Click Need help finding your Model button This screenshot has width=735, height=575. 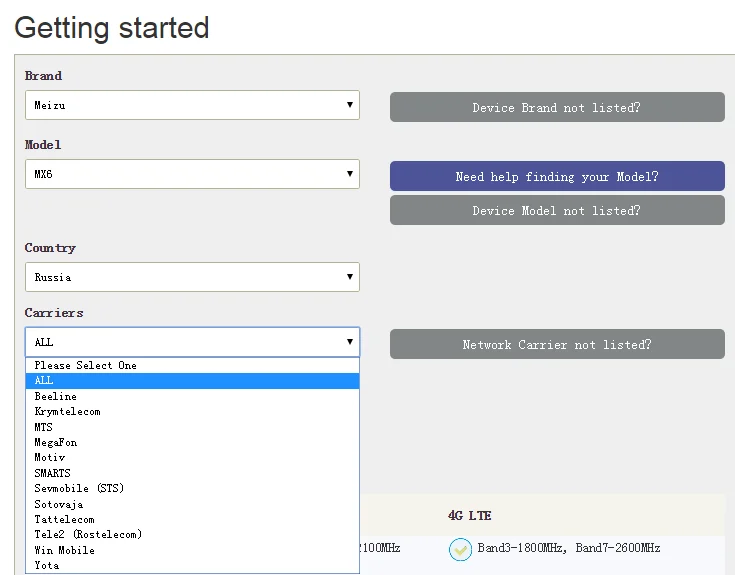tap(557, 176)
